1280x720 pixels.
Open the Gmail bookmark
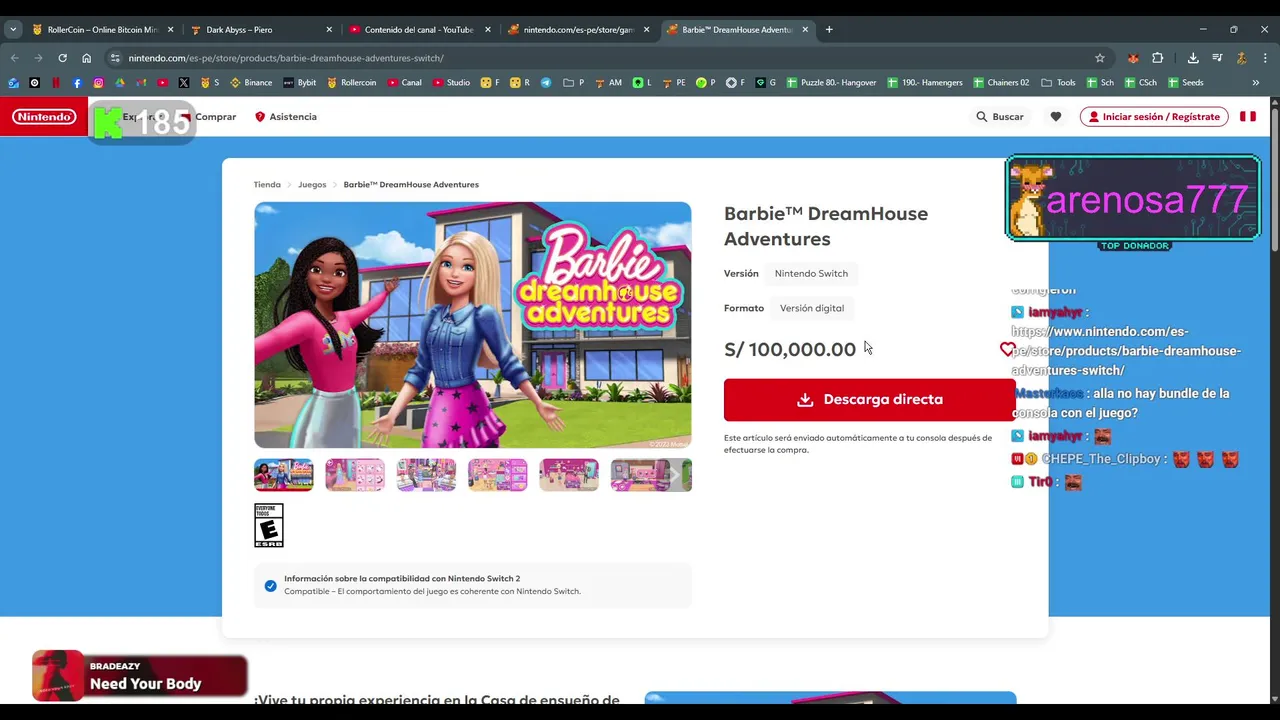(141, 83)
